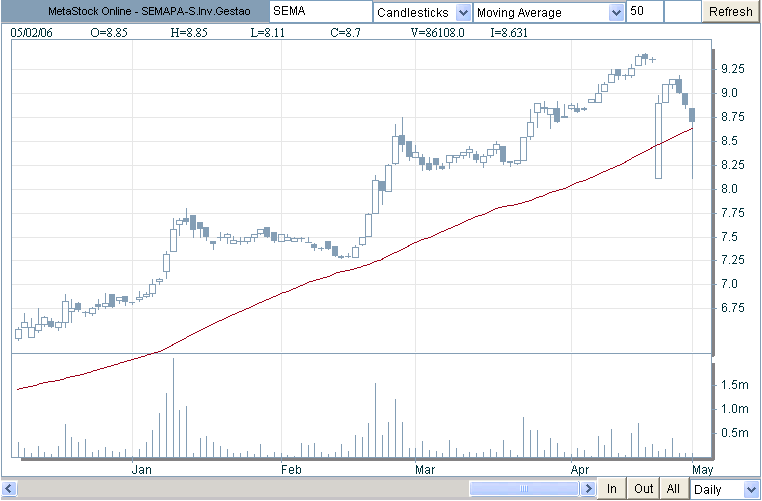Click the May date axis label
The width and height of the screenshot is (762, 501).
point(703,470)
